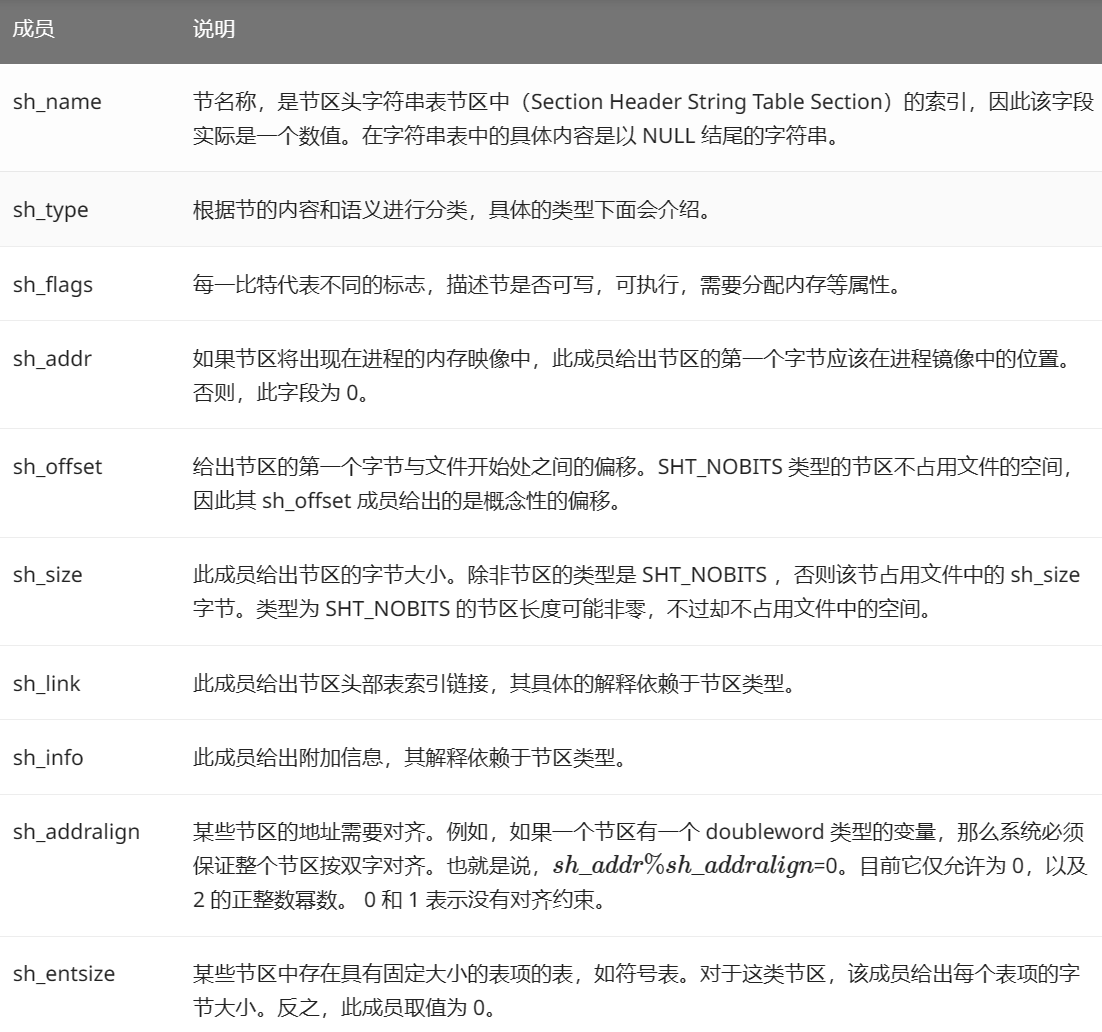
Task: Click the description 给出节区的第一个字节与文件开始处
Action: 634,484
